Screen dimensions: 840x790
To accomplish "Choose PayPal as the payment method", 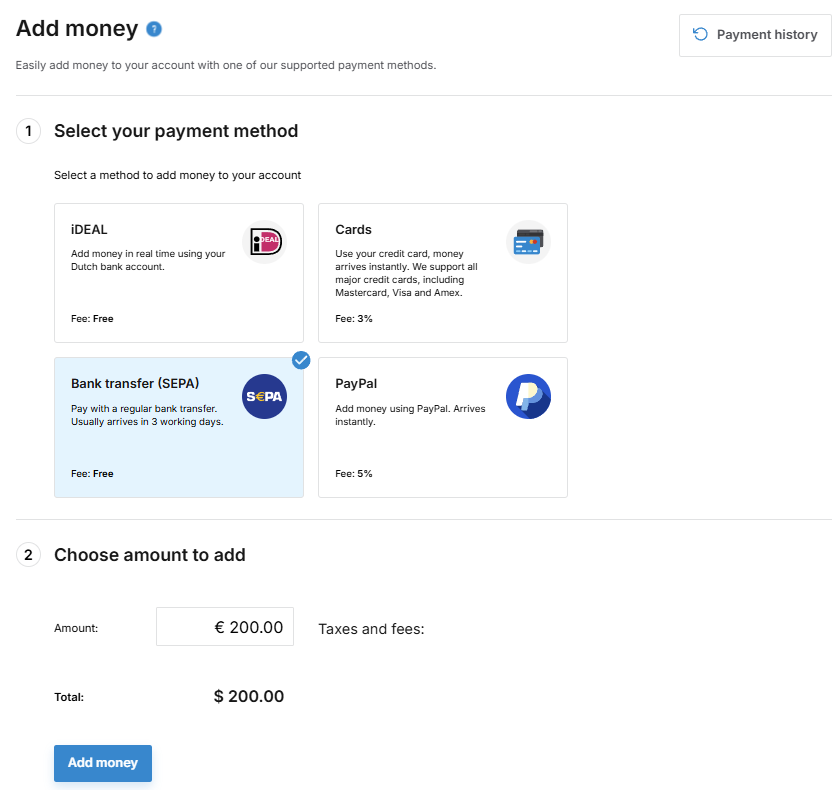I will (443, 427).
